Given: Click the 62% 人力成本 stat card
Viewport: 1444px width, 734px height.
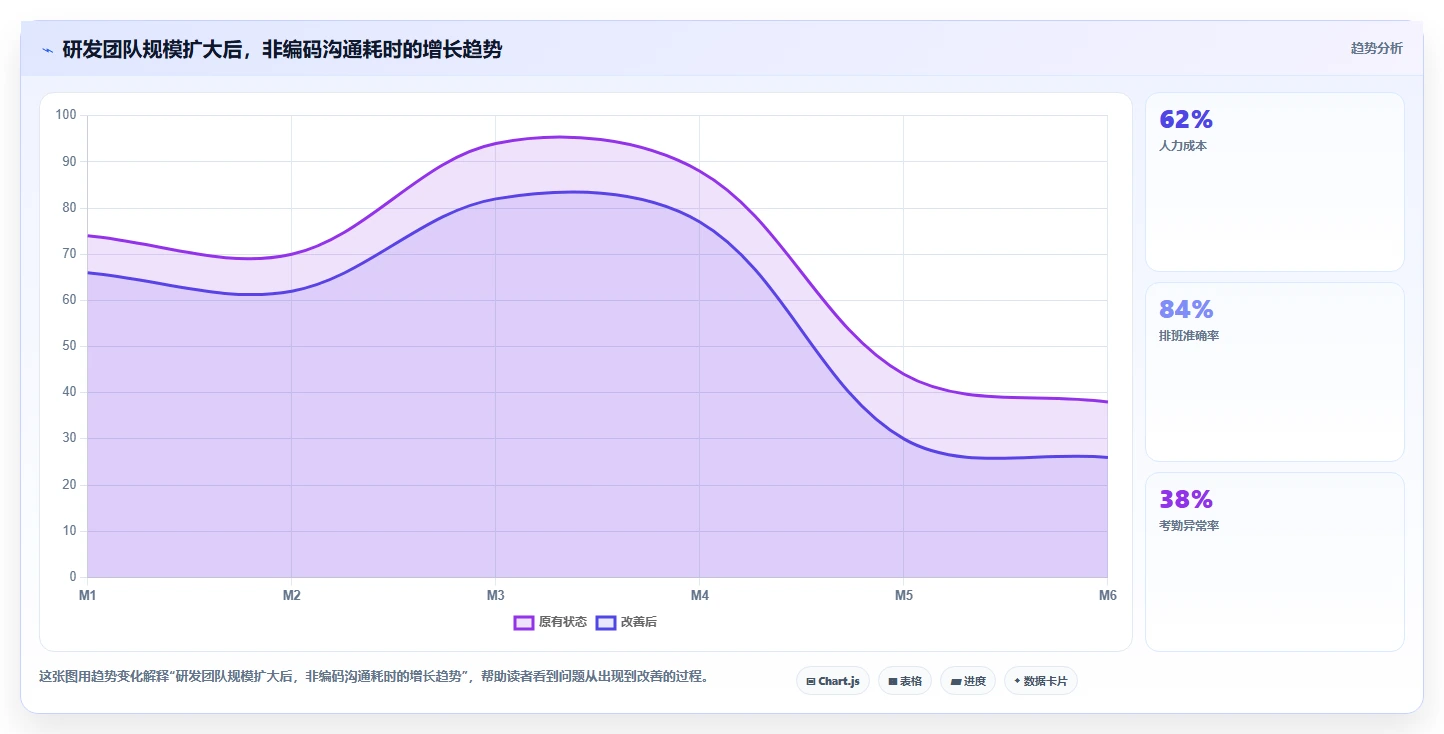Looking at the screenshot, I should click(x=1275, y=182).
